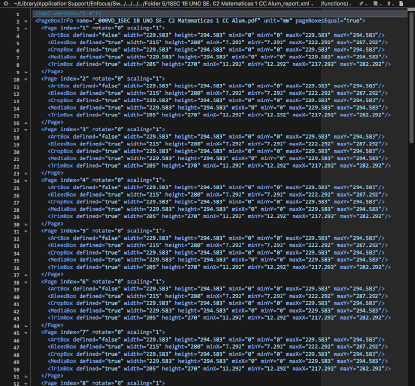Click the ArtBox line on line 25
The image size is (415, 386).
pyautogui.click(x=216, y=187)
